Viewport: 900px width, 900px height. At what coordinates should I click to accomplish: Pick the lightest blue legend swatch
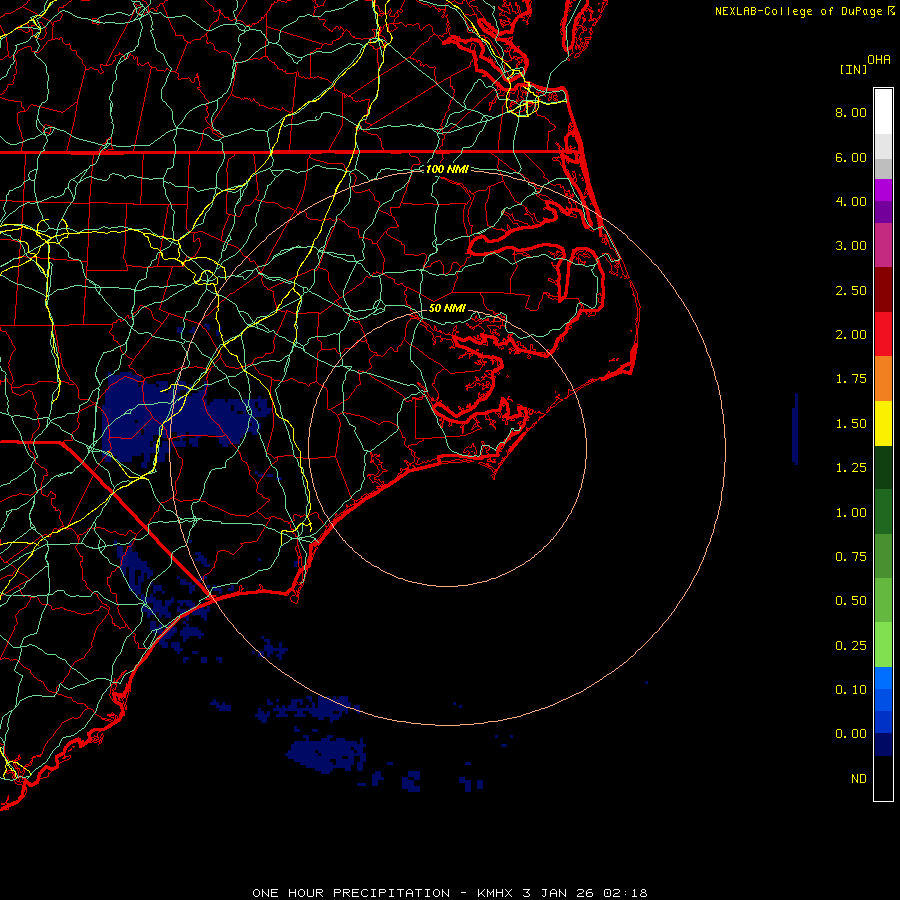tap(883, 678)
